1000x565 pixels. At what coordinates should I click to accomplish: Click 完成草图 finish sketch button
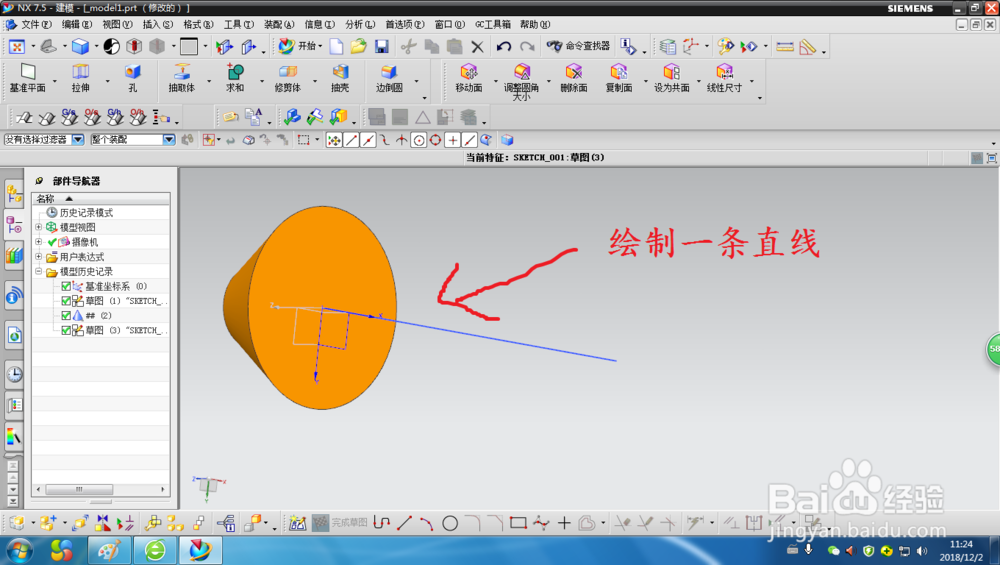(339, 523)
